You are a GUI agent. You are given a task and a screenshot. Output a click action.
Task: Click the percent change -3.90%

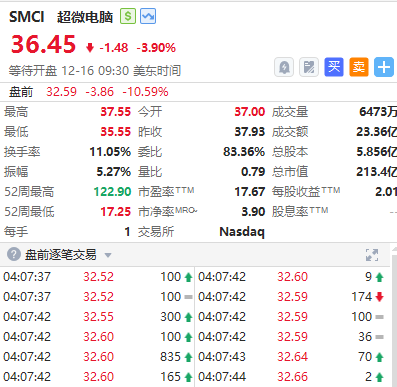(x=156, y=48)
